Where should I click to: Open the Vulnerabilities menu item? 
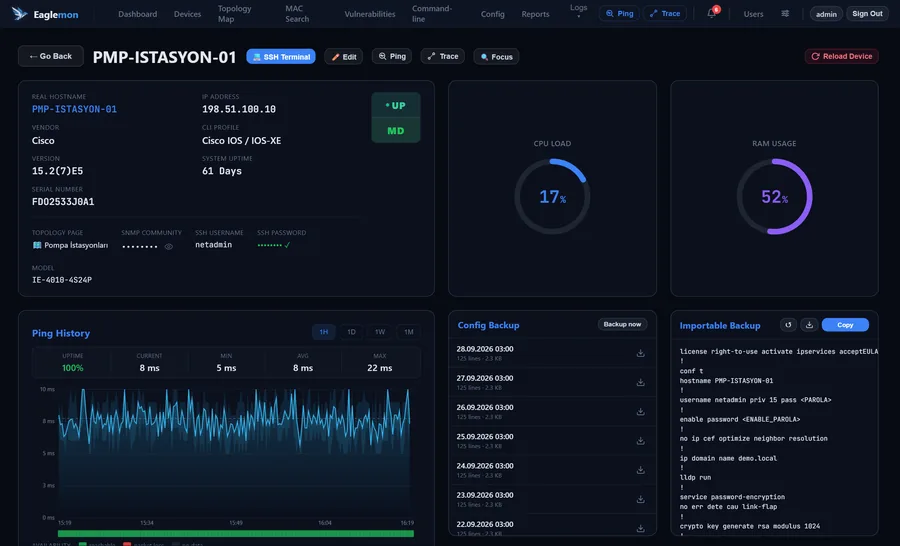click(370, 14)
